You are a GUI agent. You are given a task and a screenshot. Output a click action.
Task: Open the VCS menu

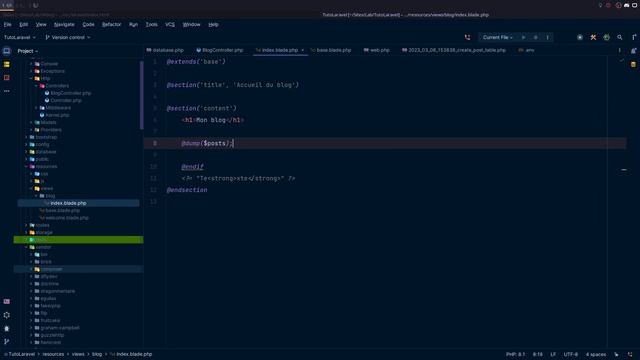[170, 24]
